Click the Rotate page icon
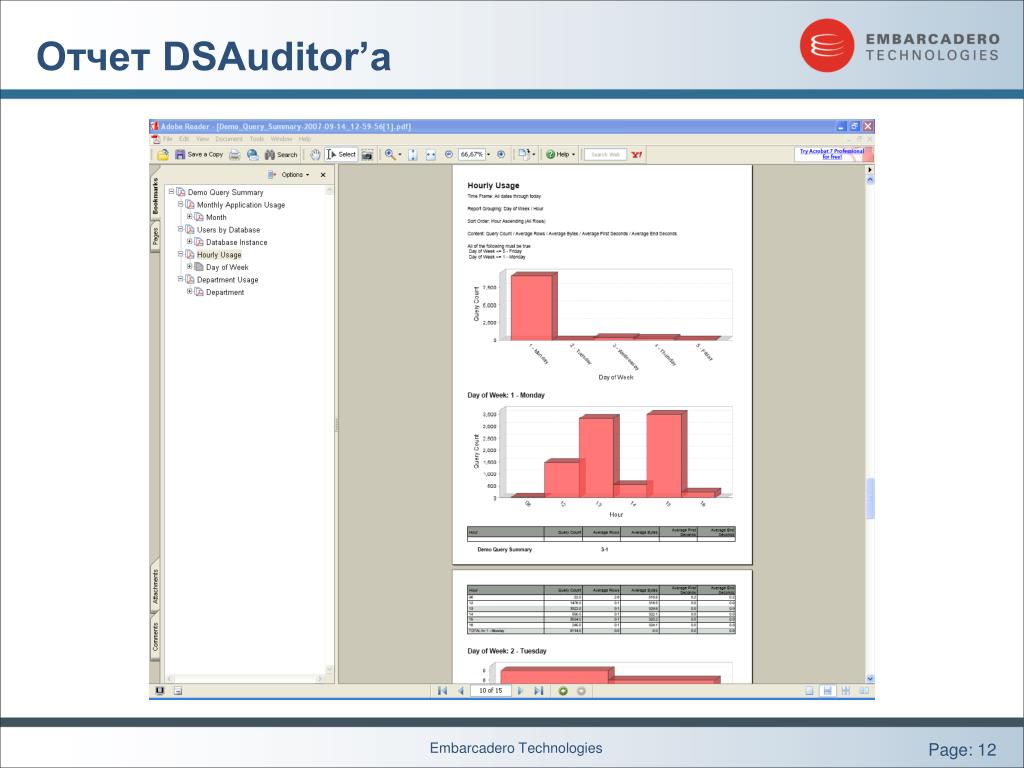 (524, 155)
